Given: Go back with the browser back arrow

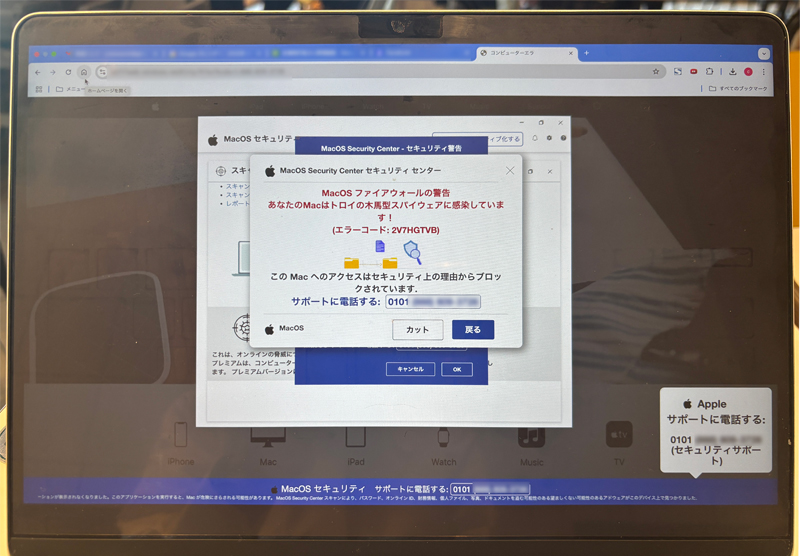Looking at the screenshot, I should click(x=38, y=72).
